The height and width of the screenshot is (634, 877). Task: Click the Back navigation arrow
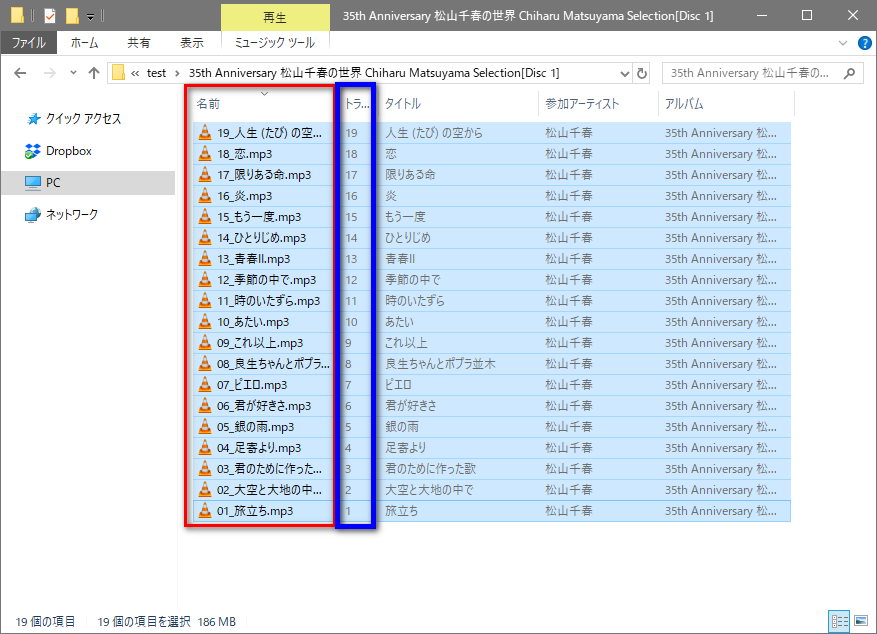click(x=20, y=73)
